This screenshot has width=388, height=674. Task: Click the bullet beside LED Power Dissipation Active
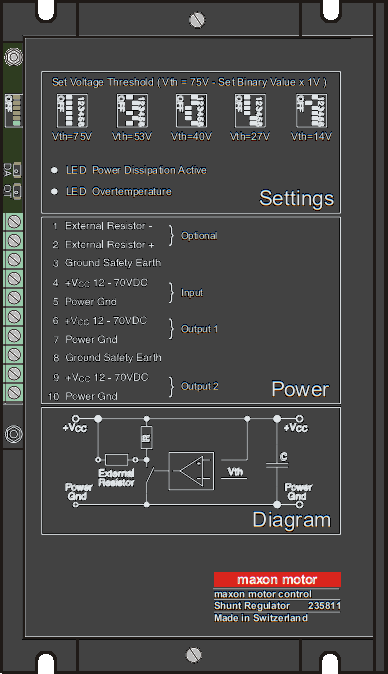pyautogui.click(x=54, y=170)
